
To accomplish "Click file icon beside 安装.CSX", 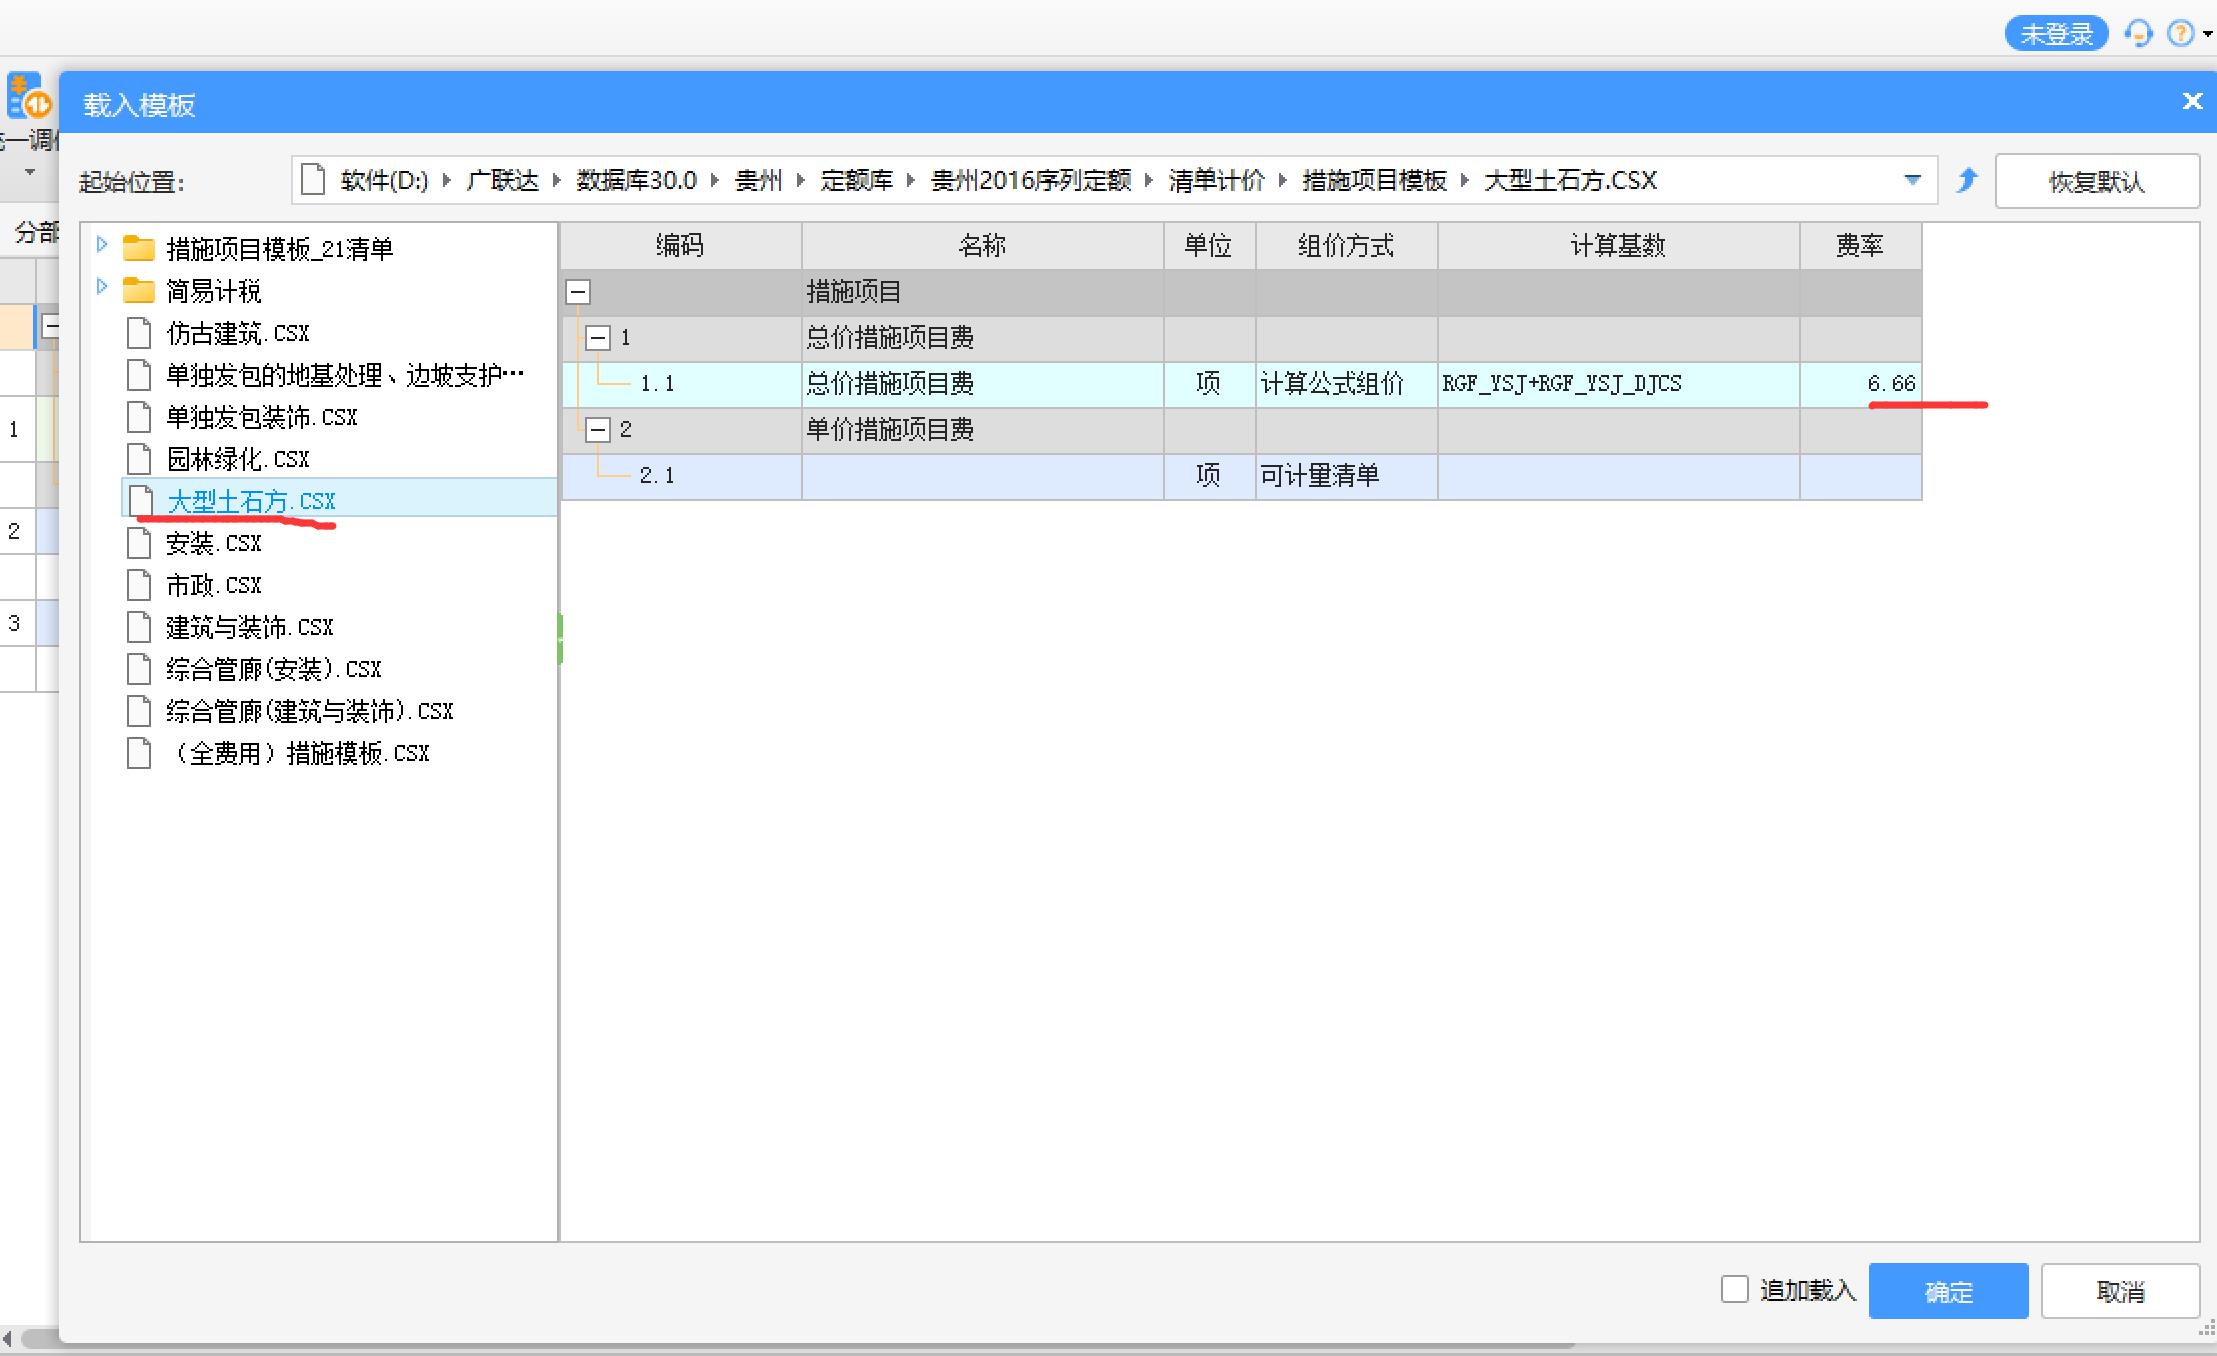I will 139,542.
